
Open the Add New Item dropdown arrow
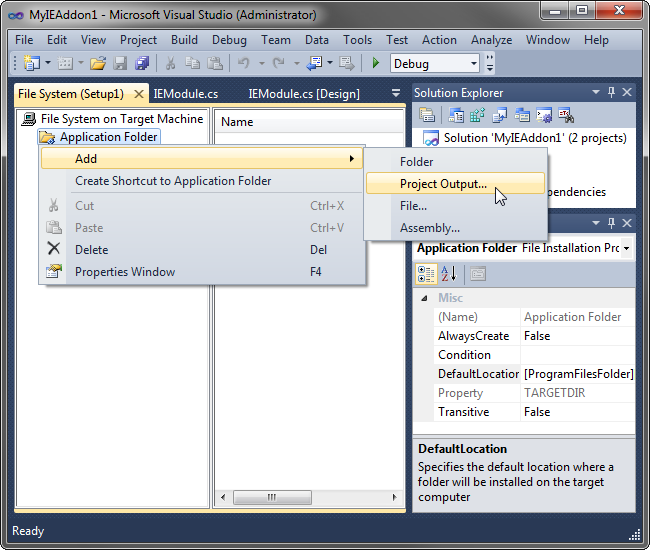81,63
